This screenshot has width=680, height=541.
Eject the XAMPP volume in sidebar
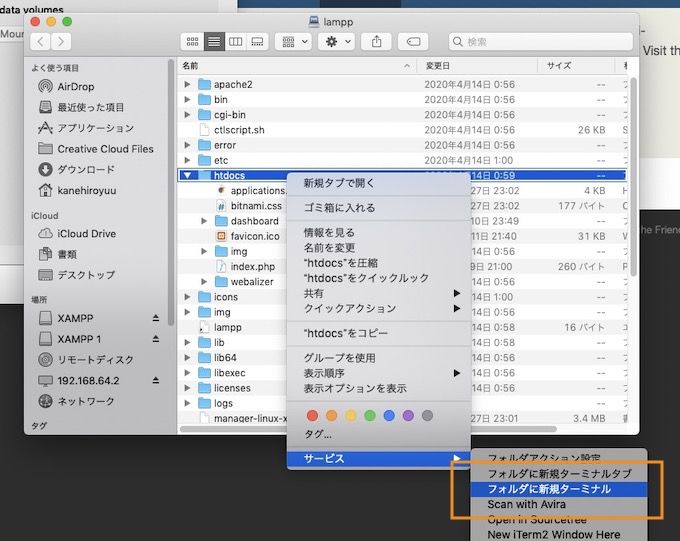pyautogui.click(x=155, y=318)
